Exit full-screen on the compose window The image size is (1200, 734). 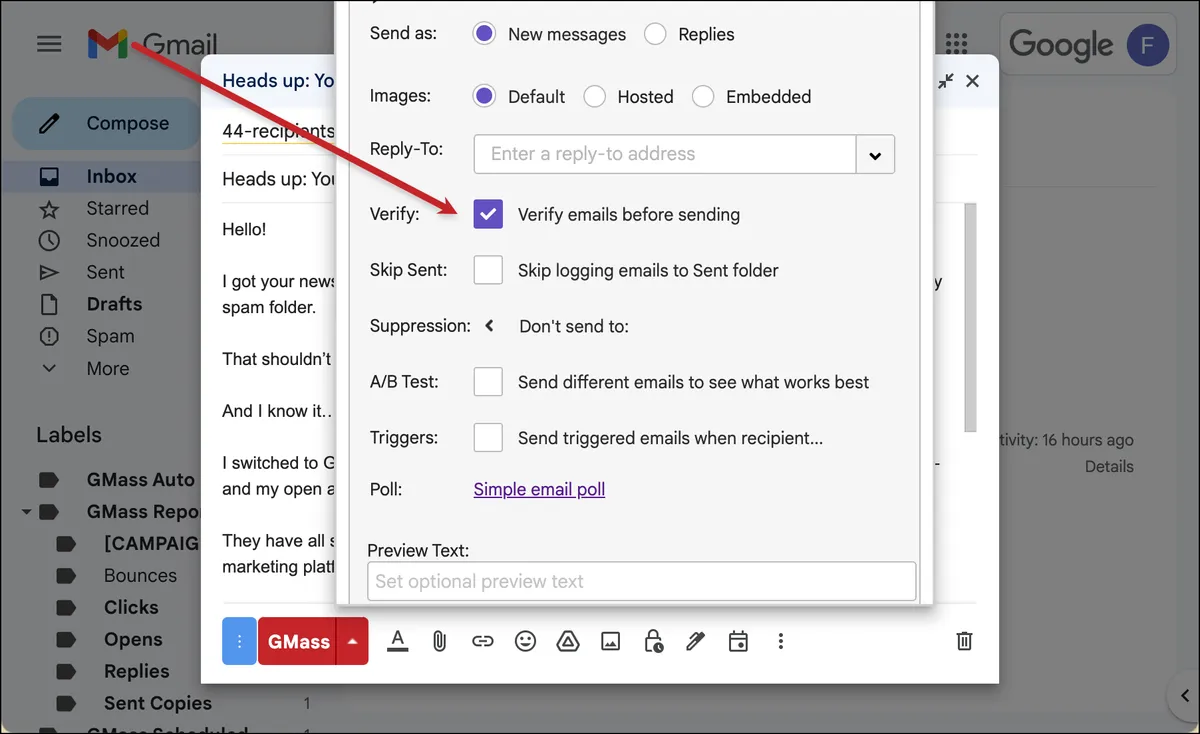click(x=945, y=81)
